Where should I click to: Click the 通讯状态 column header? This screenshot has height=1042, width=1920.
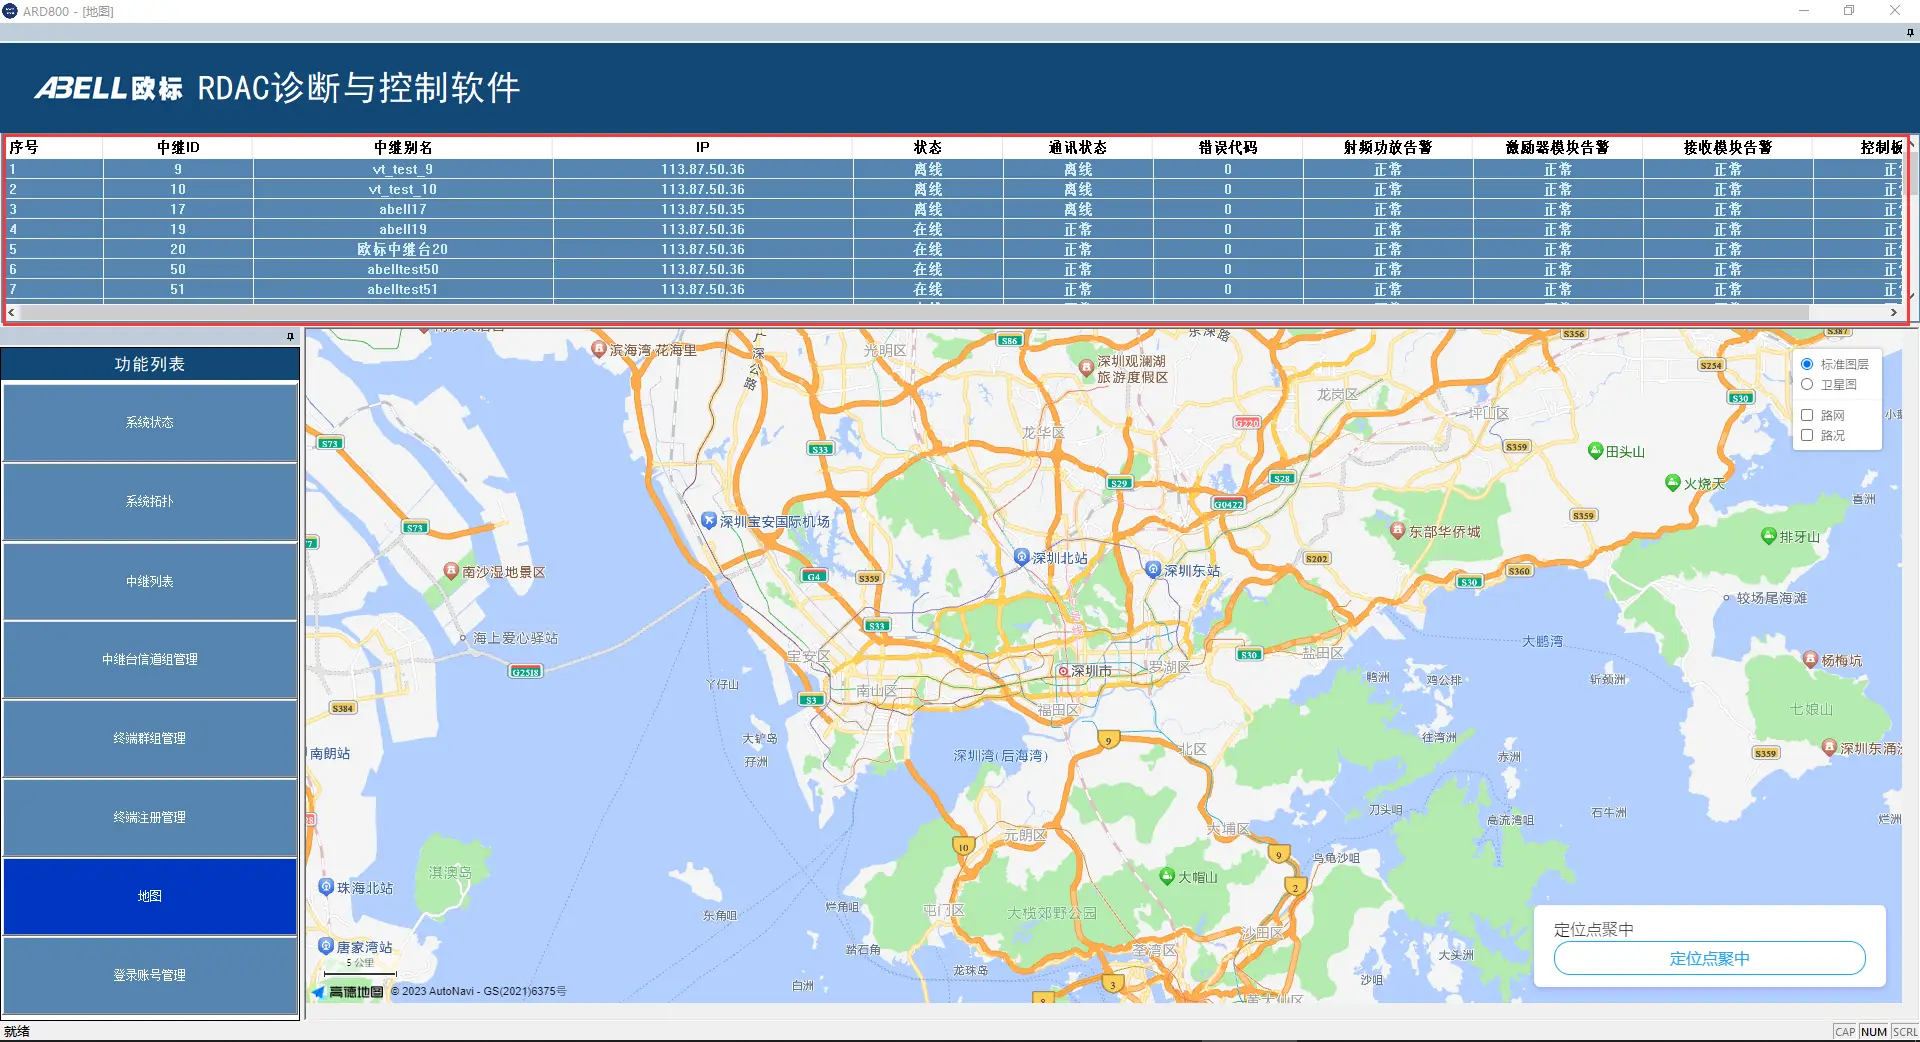click(1078, 147)
